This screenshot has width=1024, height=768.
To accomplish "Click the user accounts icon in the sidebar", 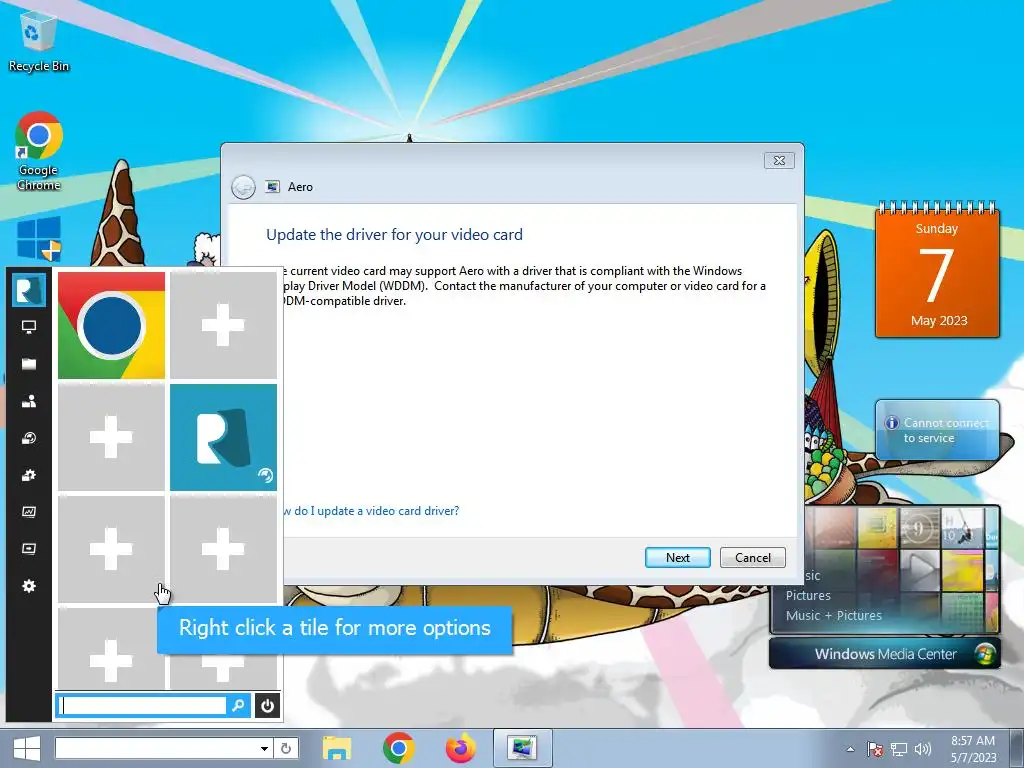I will [29, 402].
